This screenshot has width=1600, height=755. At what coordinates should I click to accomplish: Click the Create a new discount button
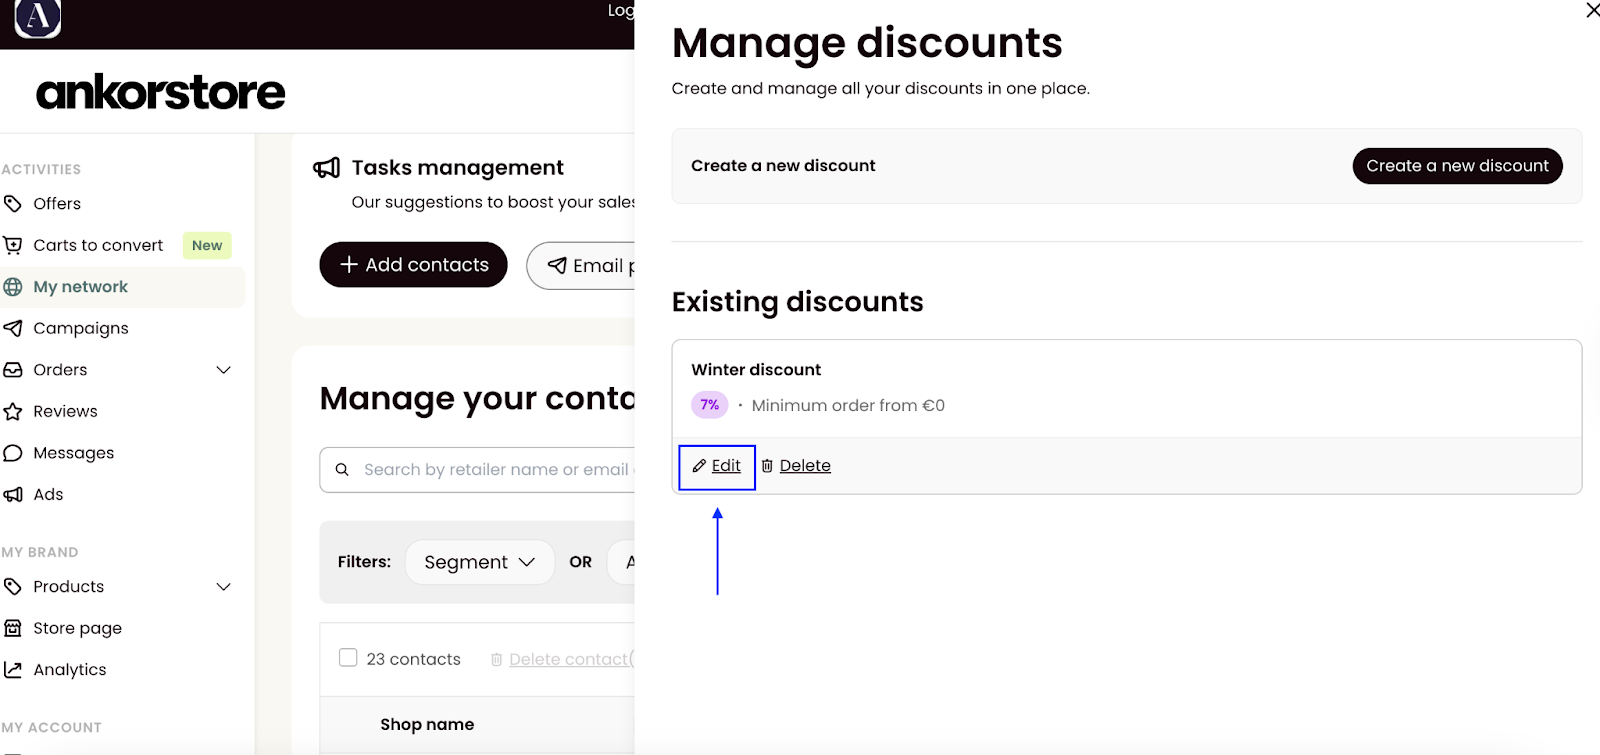pyautogui.click(x=1457, y=166)
